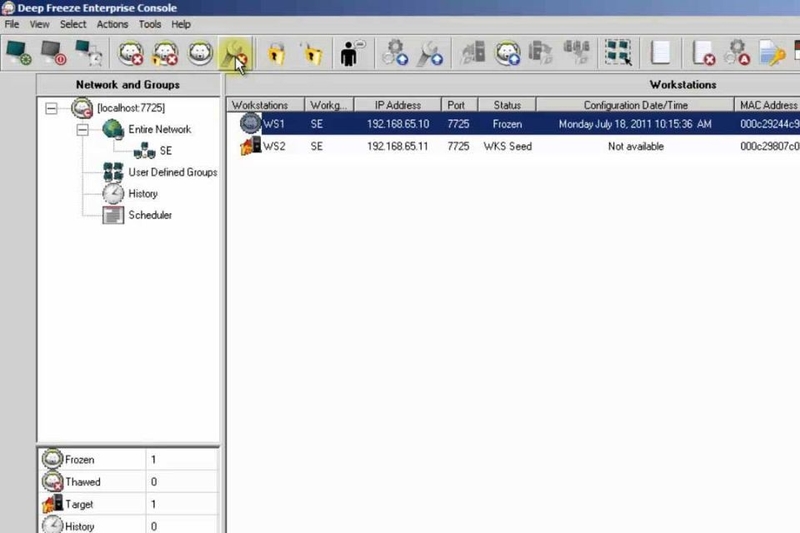800x533 pixels.
Task: Click the IP address 192.168.65.11
Action: pyautogui.click(x=398, y=146)
